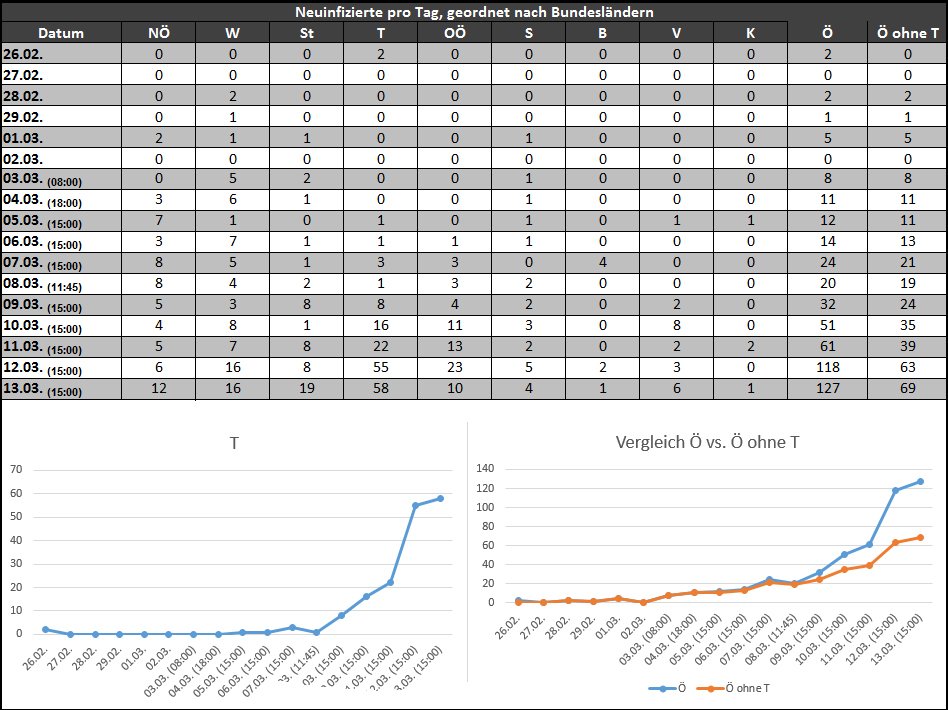Click the value 69 in Ö ohne T column
Screen dimensions: 948x710
[x=907, y=389]
